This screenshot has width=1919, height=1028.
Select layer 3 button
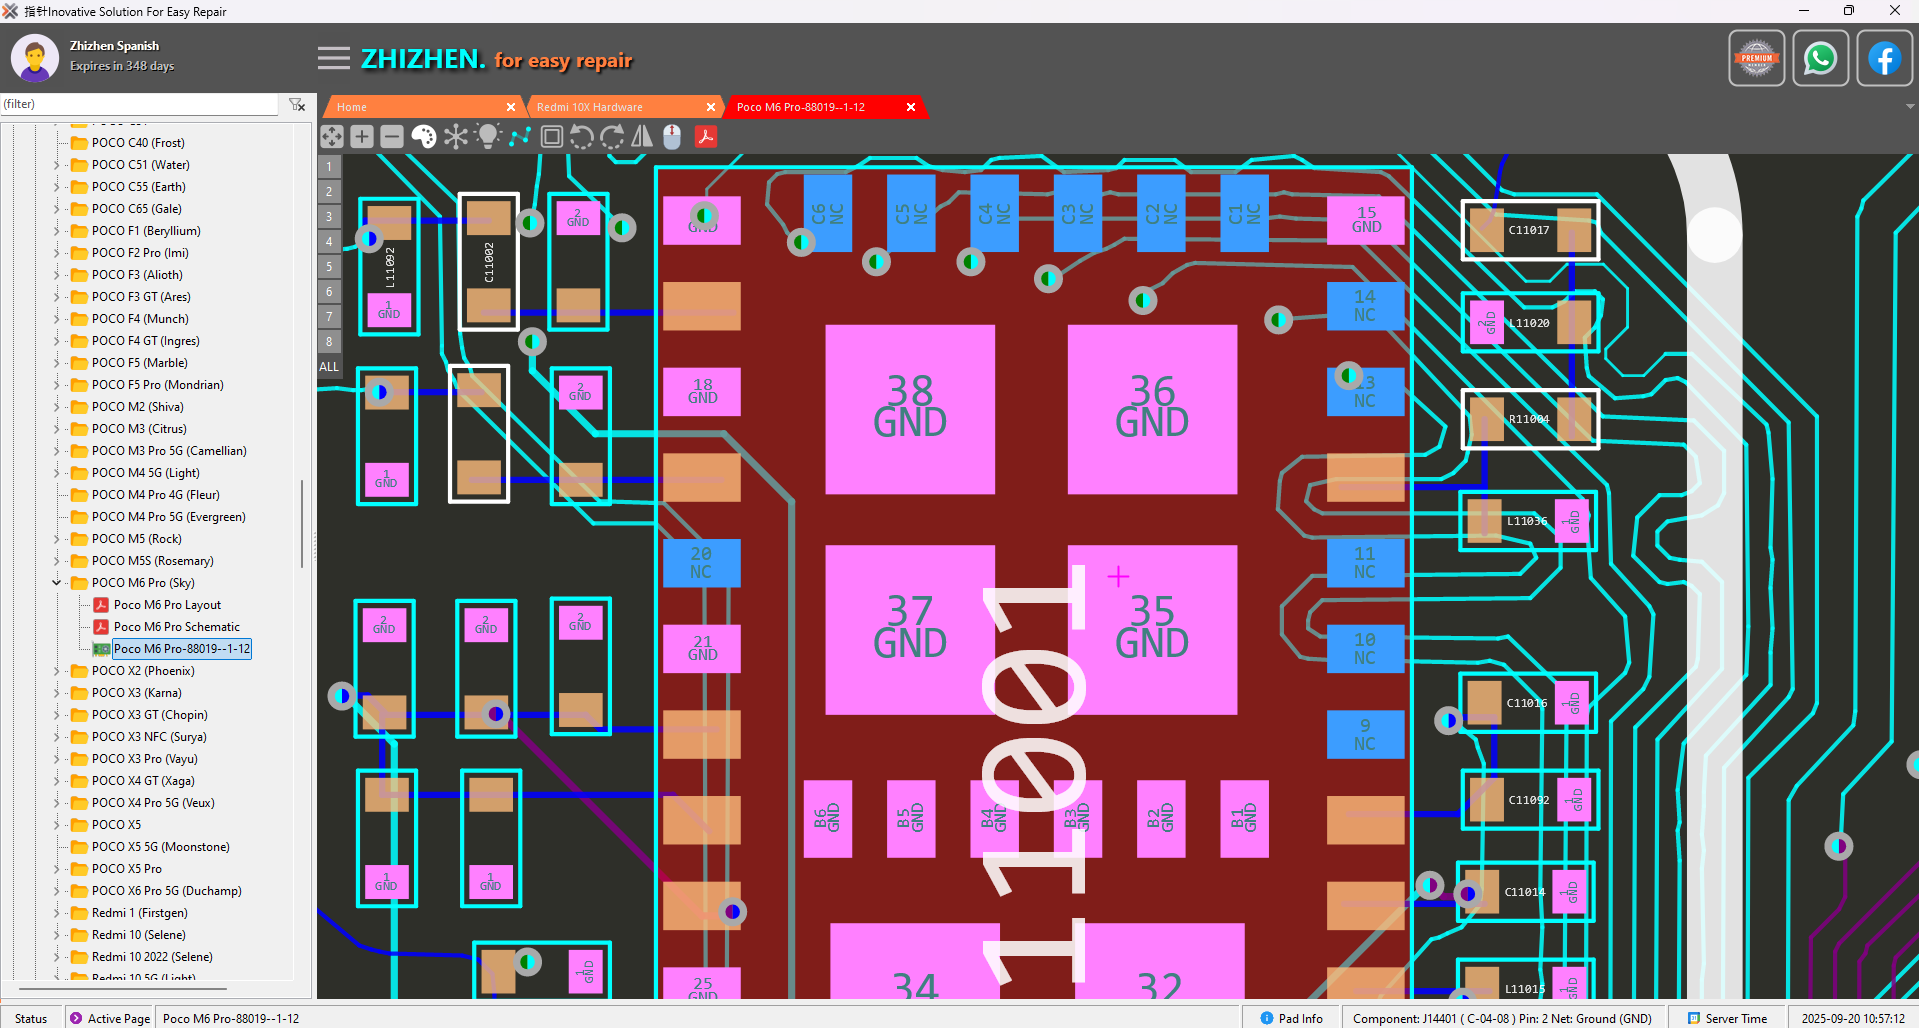coord(329,216)
